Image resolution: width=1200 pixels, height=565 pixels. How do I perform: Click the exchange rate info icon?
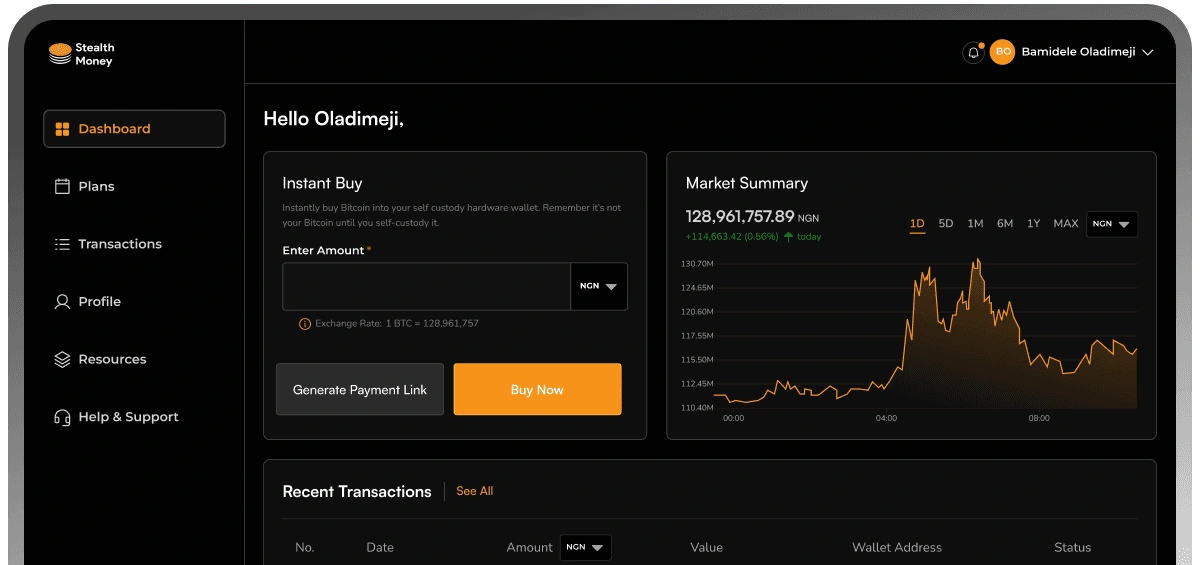pyautogui.click(x=305, y=324)
